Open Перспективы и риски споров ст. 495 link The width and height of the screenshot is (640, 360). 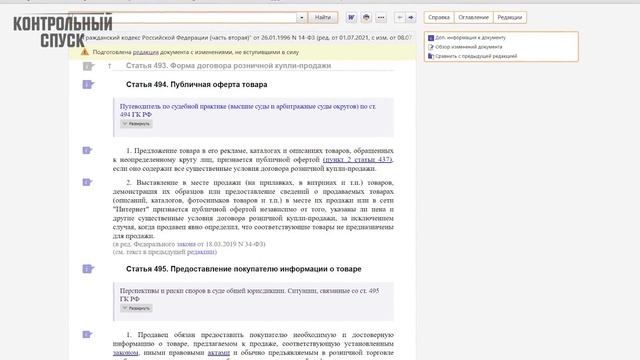pyautogui.click(x=249, y=295)
